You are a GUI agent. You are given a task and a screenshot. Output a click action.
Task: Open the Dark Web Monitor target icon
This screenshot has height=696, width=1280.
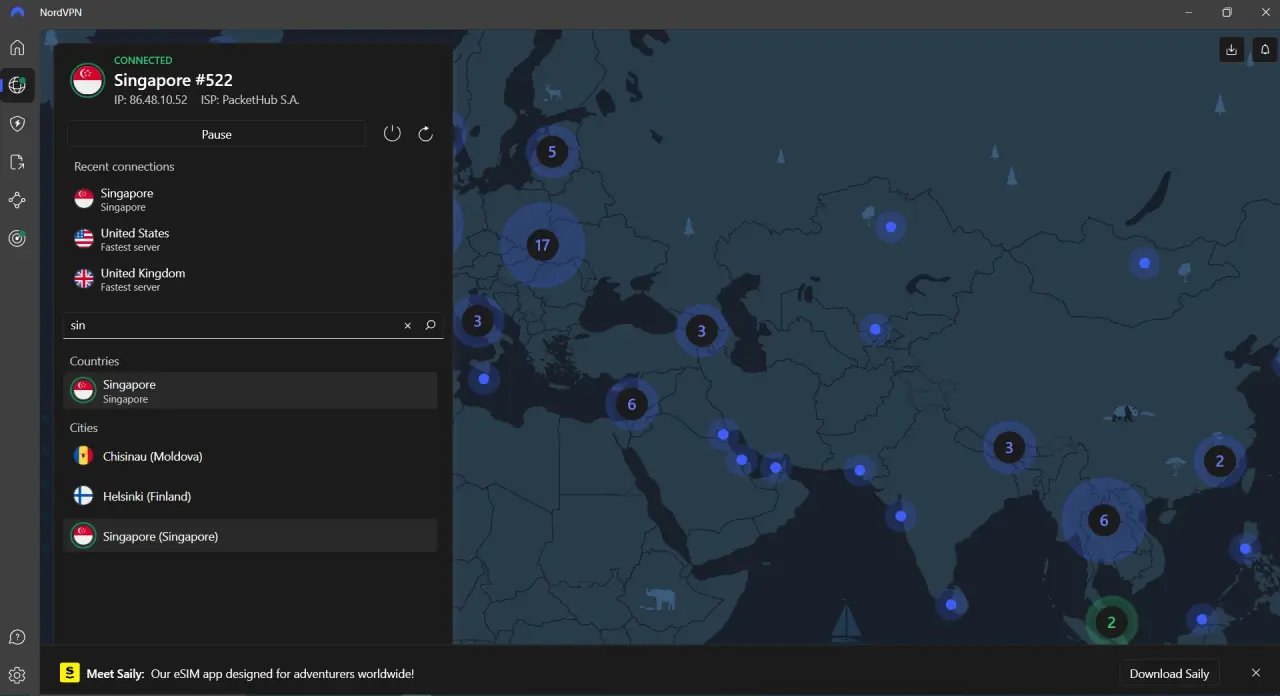17,238
